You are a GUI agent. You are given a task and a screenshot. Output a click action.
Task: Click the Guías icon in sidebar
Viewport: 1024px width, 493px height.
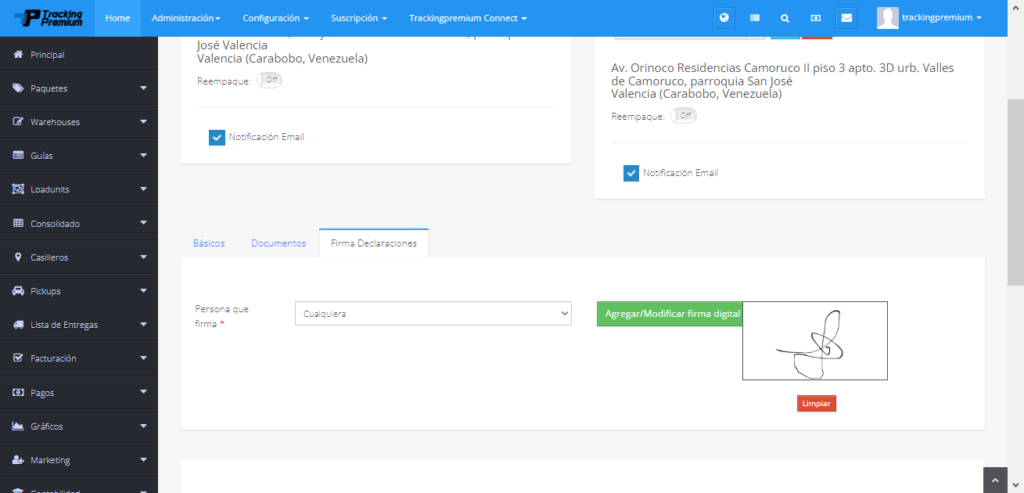pos(18,155)
